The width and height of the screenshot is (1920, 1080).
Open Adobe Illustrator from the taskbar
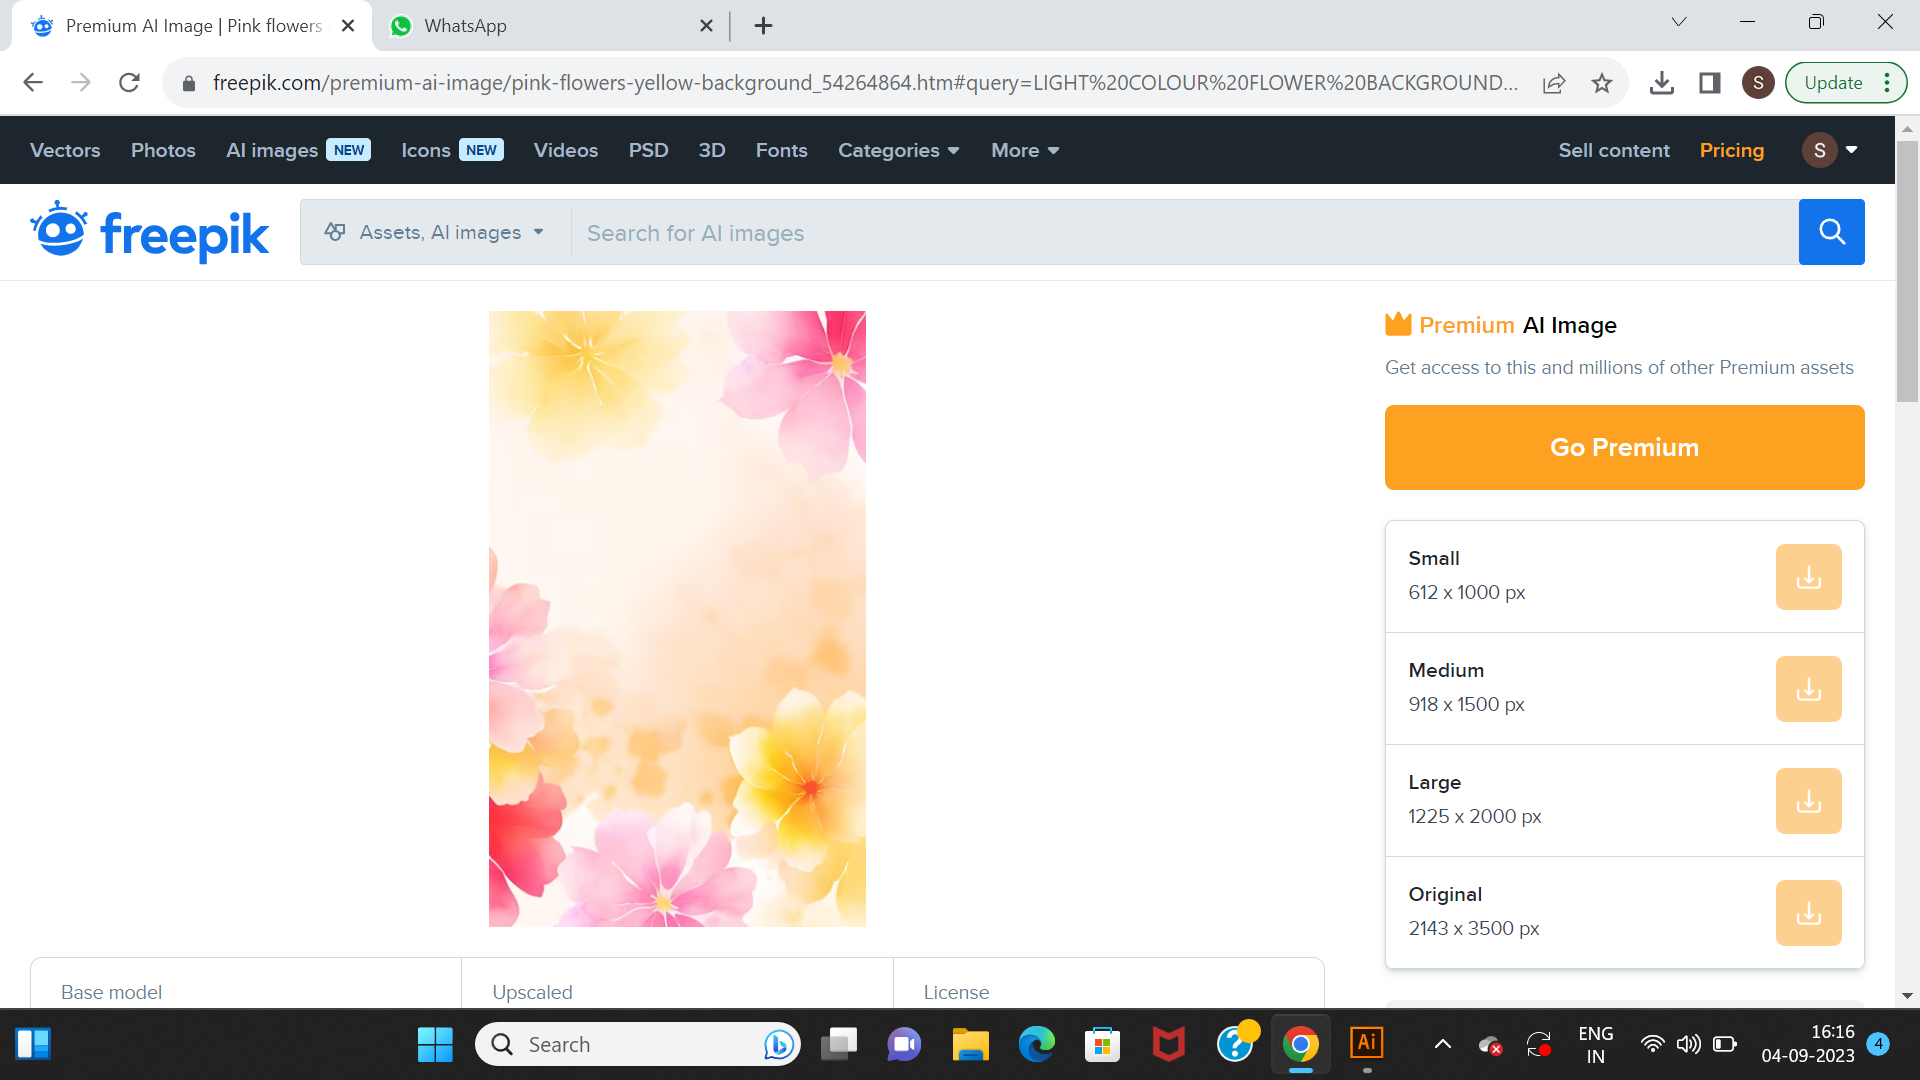(x=1366, y=1044)
